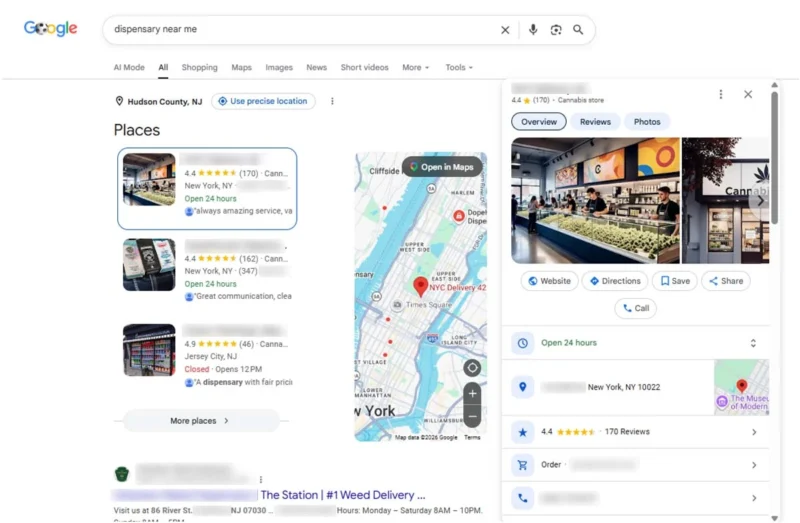Click the star reviews icon
Screen dimensions: 800x523
click(x=522, y=432)
